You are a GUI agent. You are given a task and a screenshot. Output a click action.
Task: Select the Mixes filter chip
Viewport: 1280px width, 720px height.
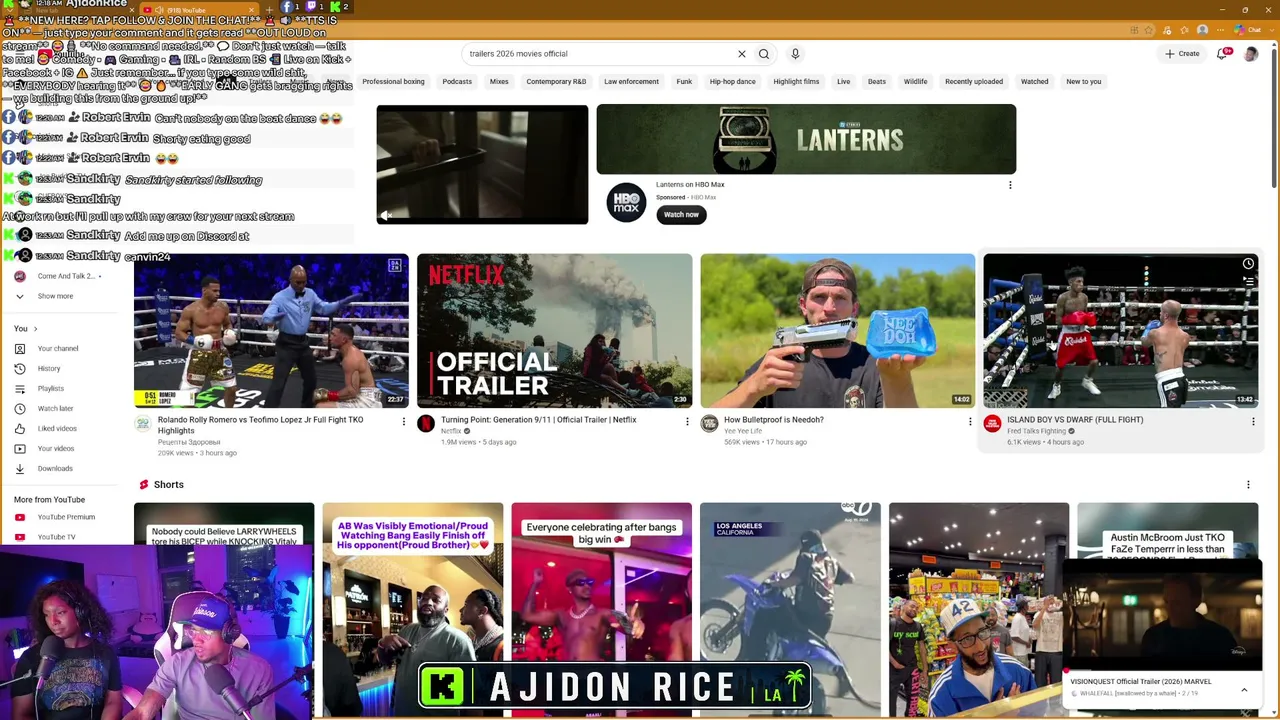point(499,82)
